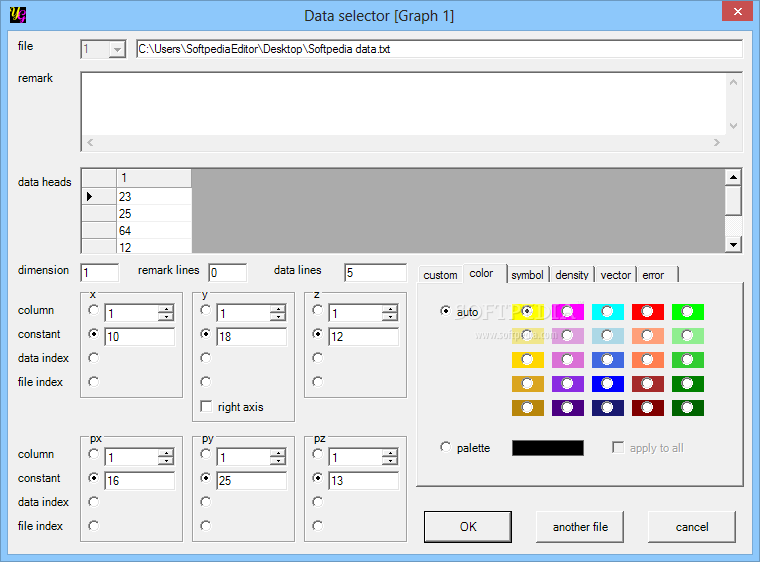Screen dimensions: 760x562
Task: Select the px column radio button
Action: [x=94, y=454]
